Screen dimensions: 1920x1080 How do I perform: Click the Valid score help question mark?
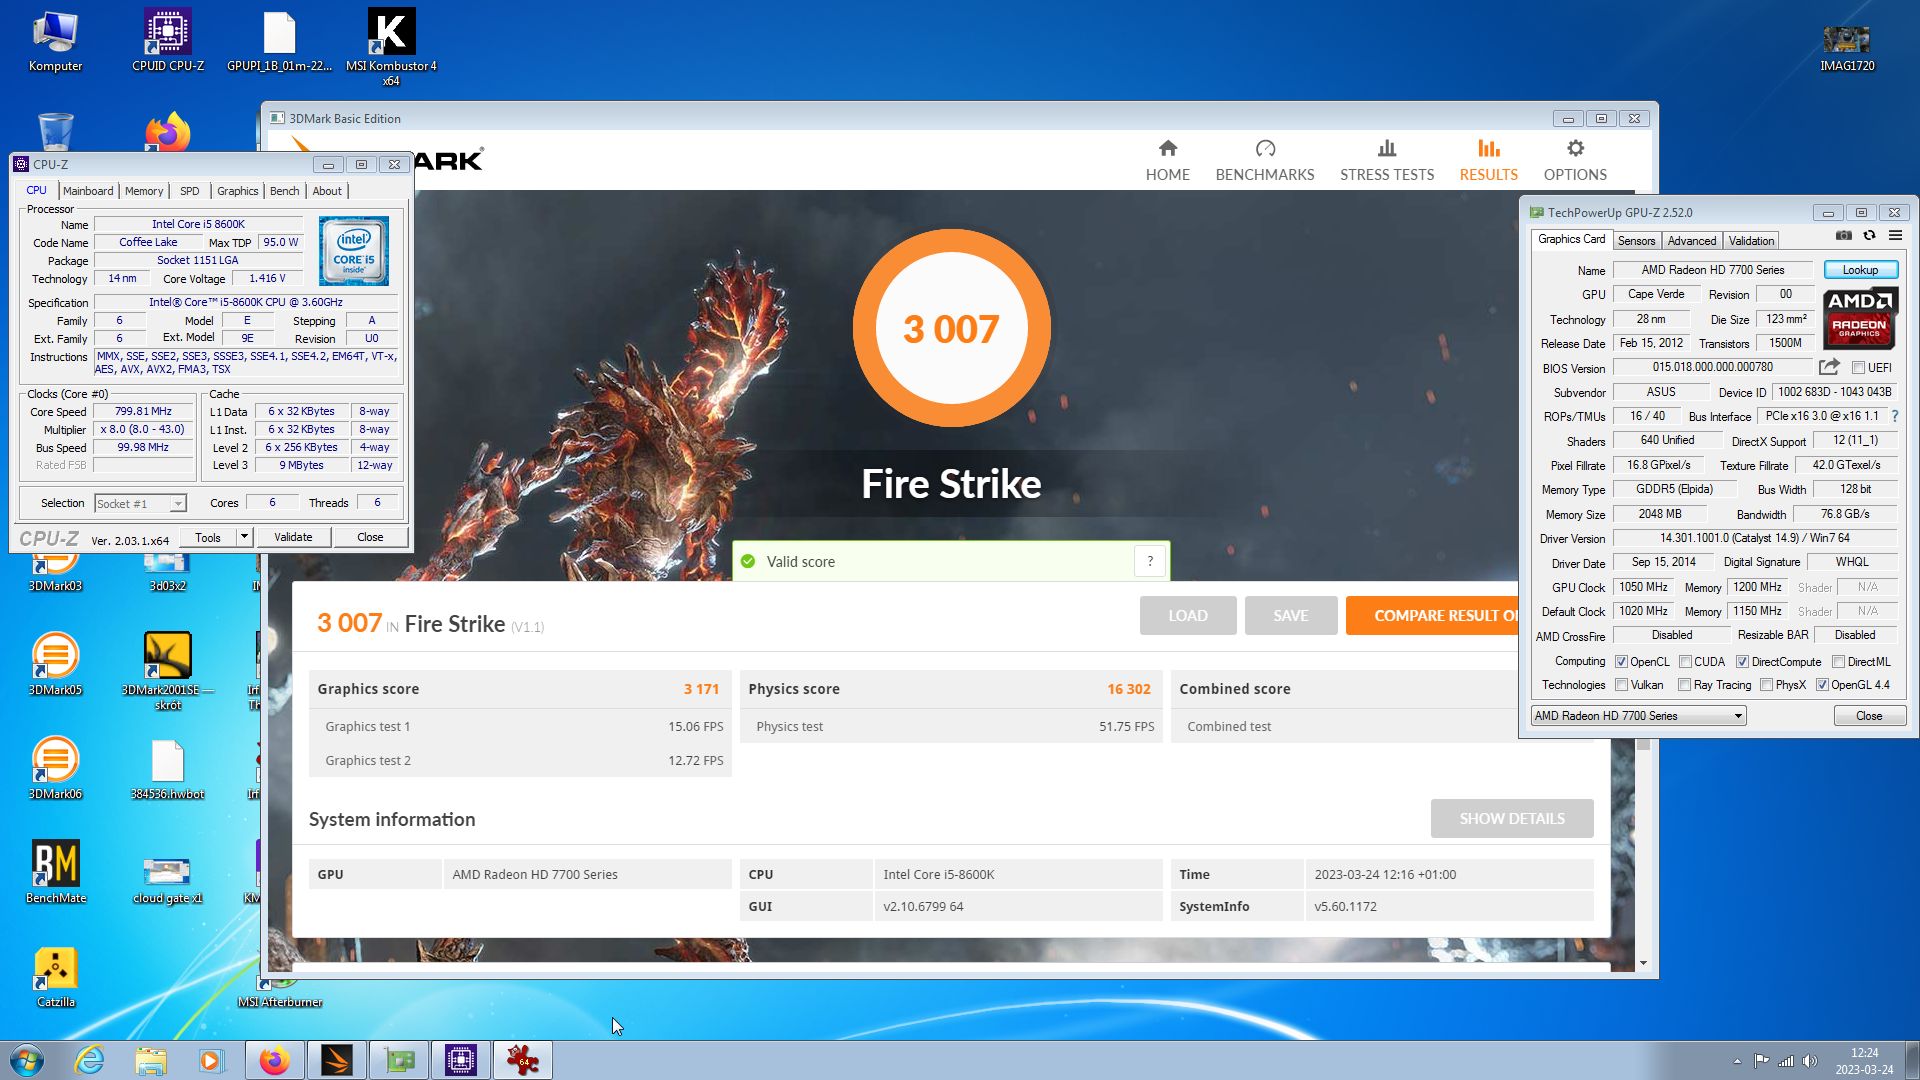click(x=1150, y=561)
